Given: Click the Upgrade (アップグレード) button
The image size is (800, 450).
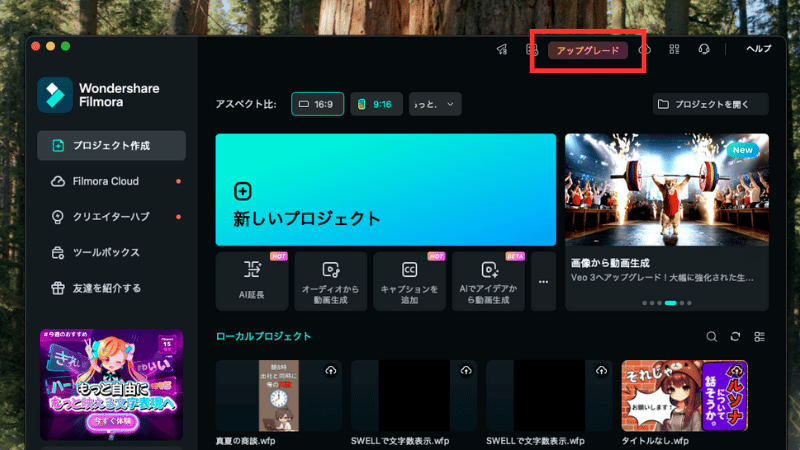Looking at the screenshot, I should tap(588, 50).
